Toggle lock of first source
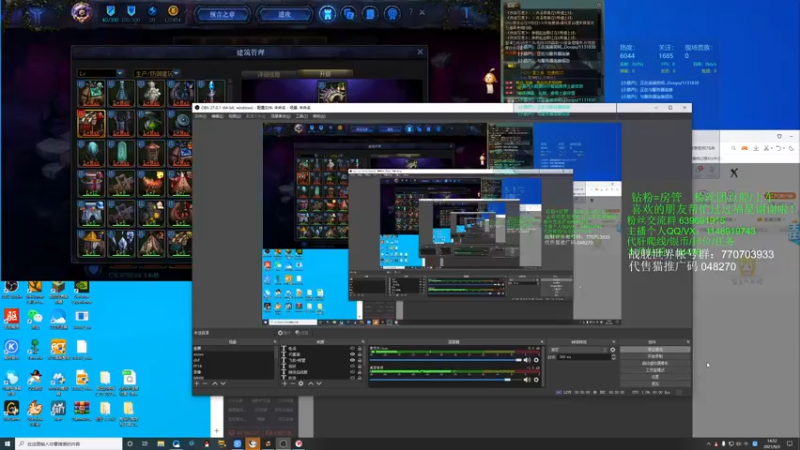 click(360, 348)
